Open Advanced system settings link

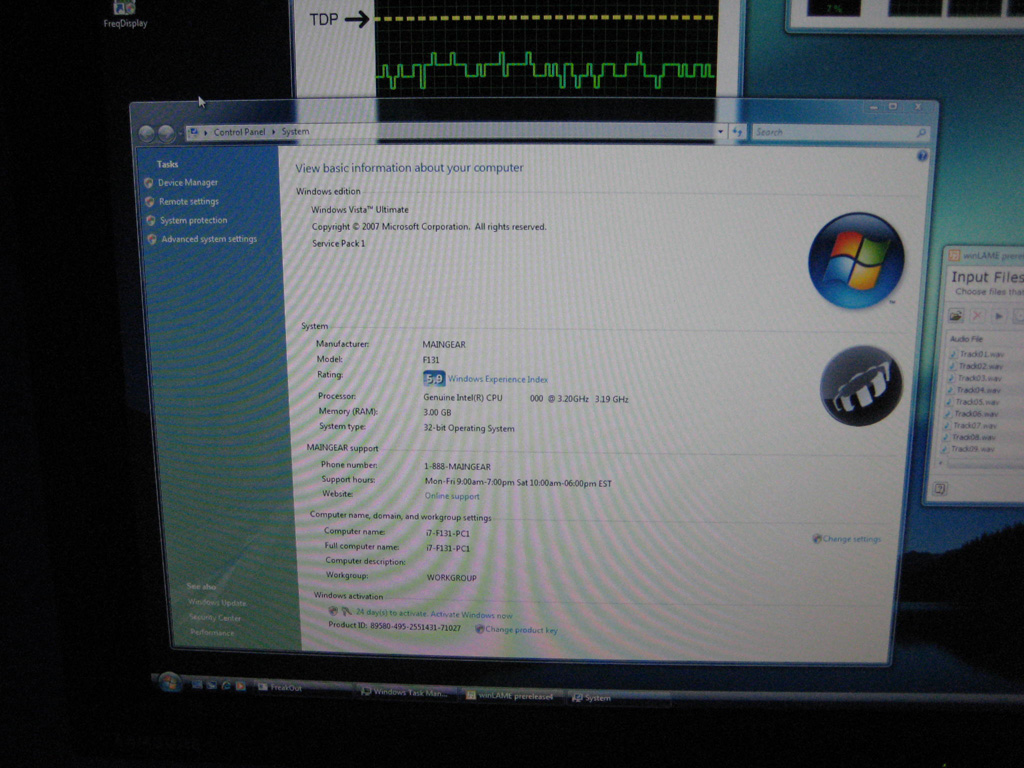(x=209, y=239)
